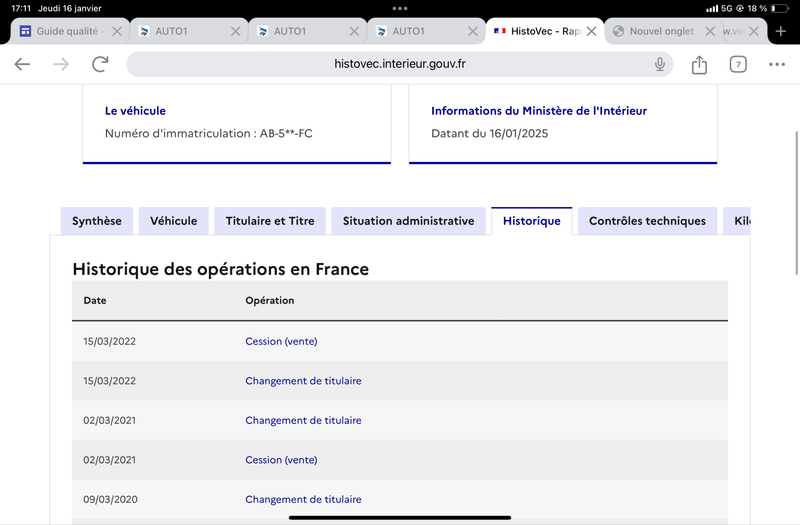Open the share sheet icon
800x525 pixels.
(699, 64)
